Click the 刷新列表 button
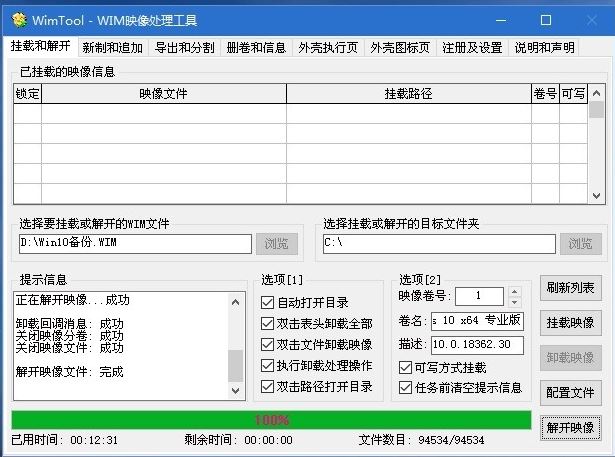Image resolution: width=615 pixels, height=457 pixels. pos(572,289)
